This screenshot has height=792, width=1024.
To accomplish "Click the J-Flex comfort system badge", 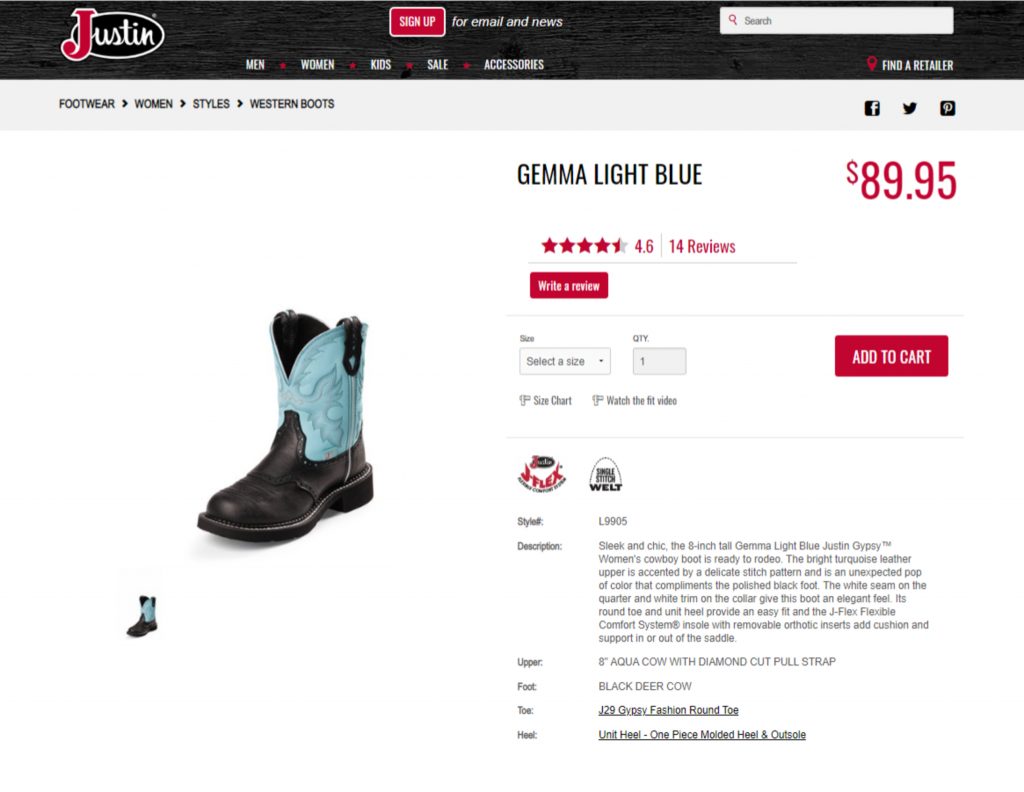I will coord(541,474).
